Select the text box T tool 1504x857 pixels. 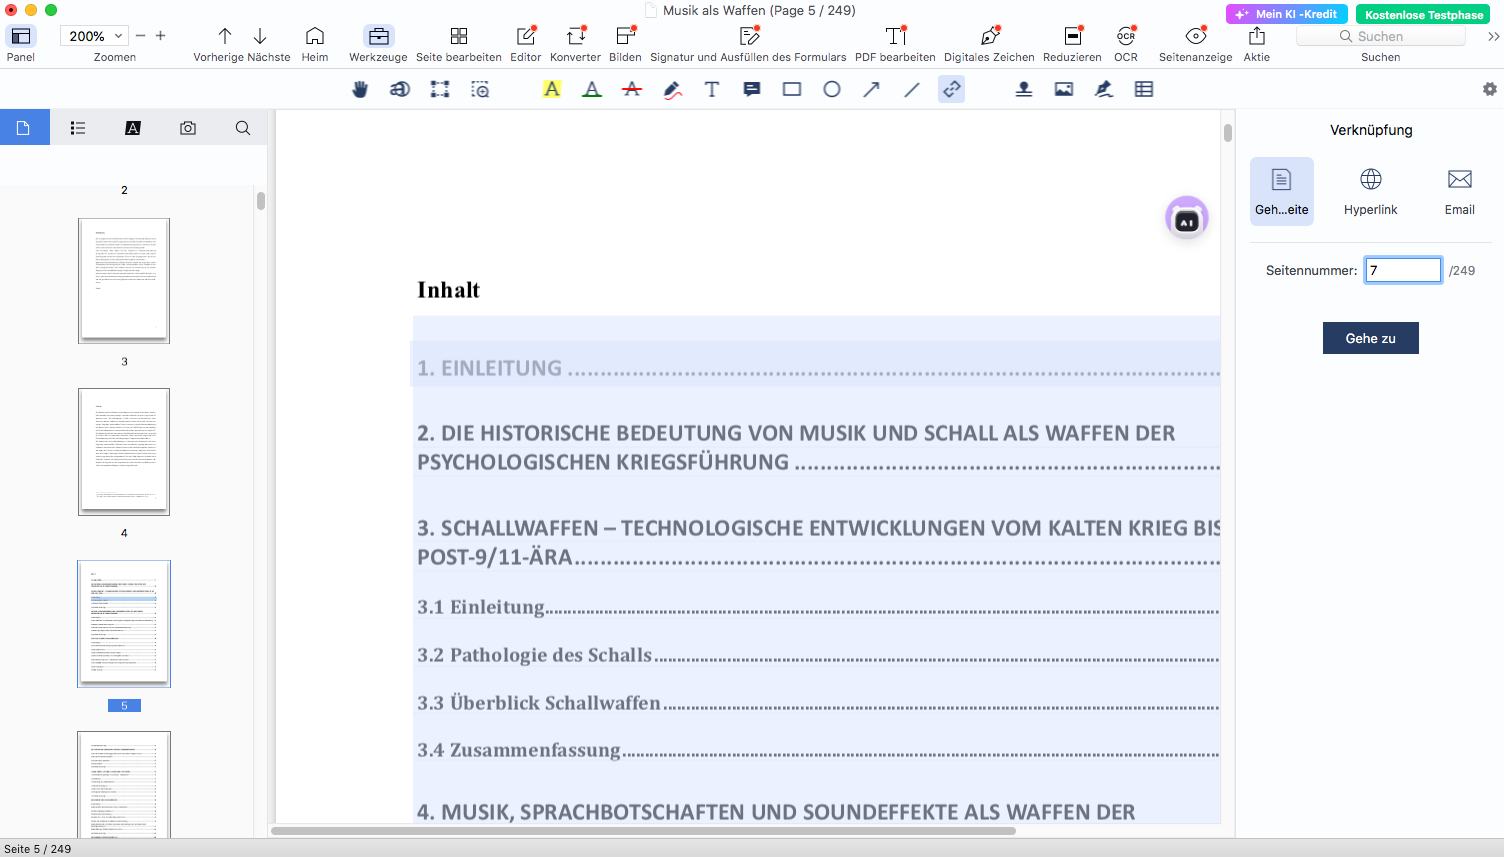712,89
